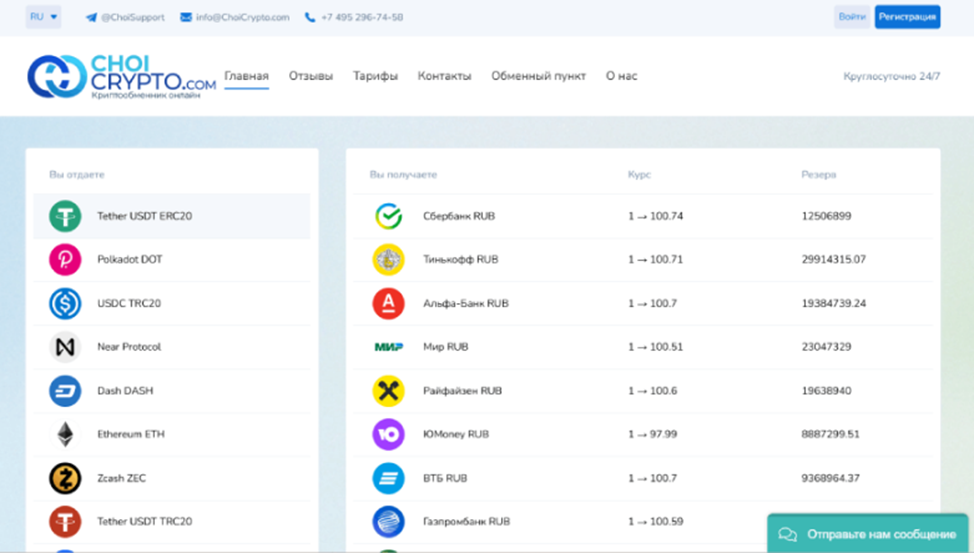Image resolution: width=974 pixels, height=553 pixels.
Task: Select the Near Protocol coin icon
Action: [65, 347]
